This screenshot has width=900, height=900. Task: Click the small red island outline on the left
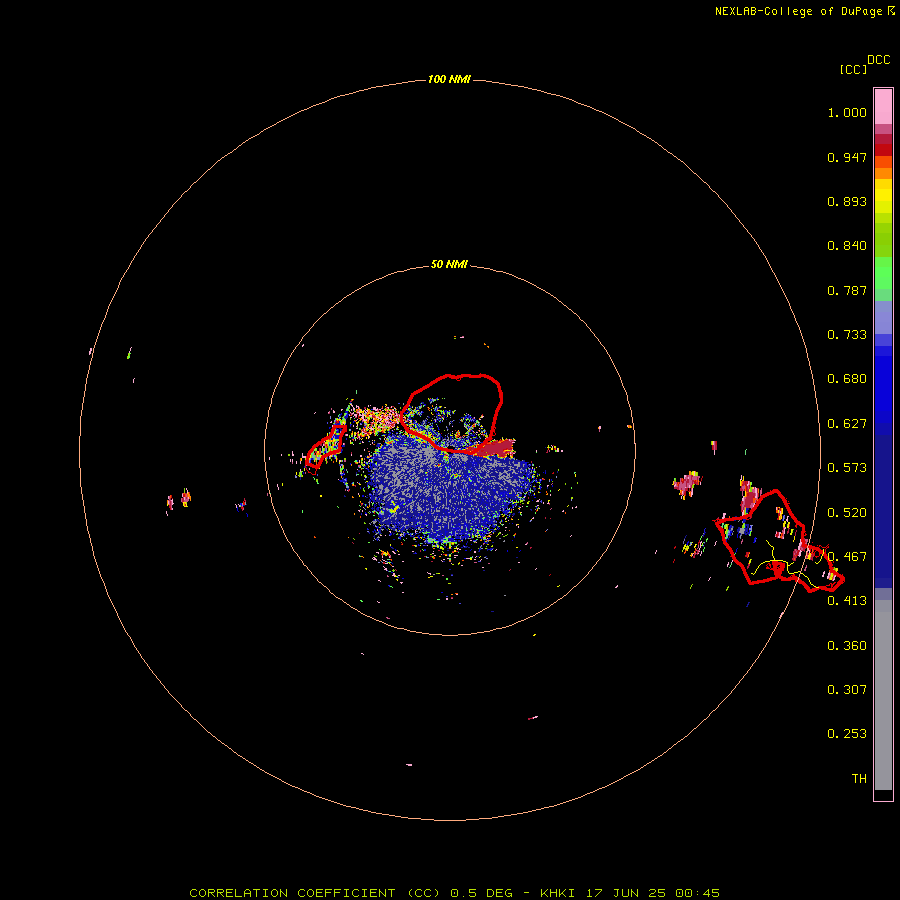[325, 448]
